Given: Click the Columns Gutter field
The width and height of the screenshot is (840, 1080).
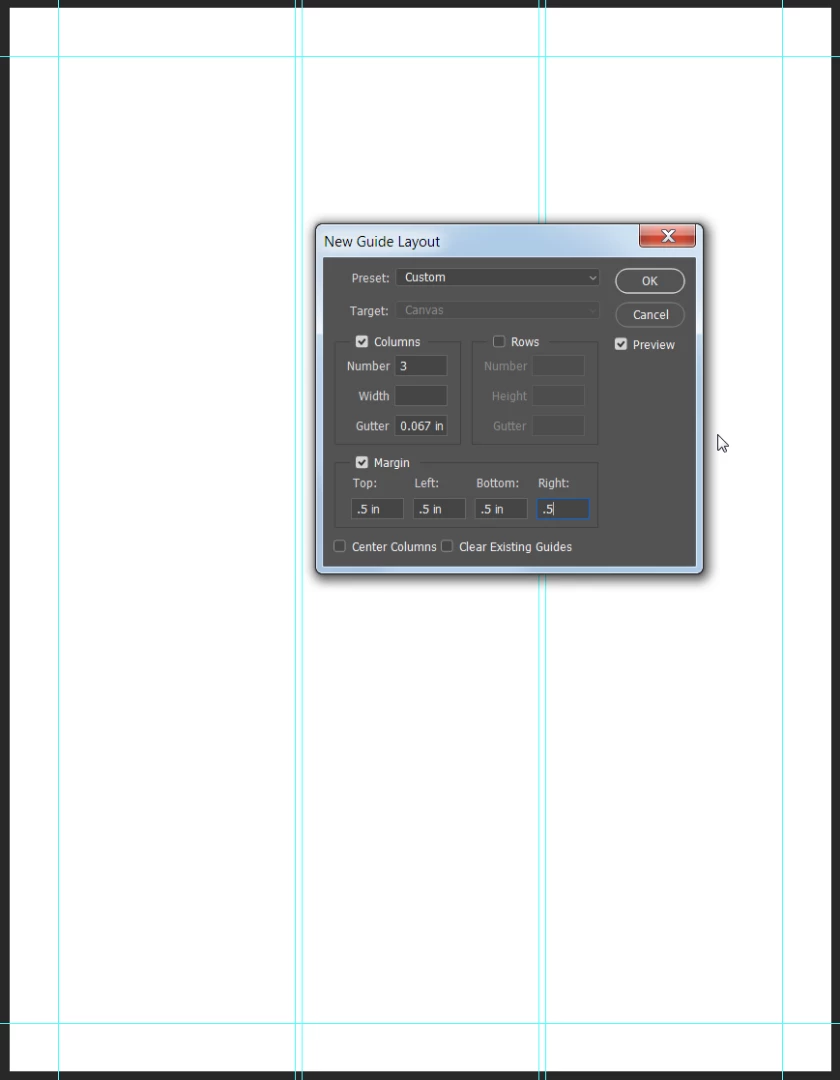Looking at the screenshot, I should pos(421,426).
